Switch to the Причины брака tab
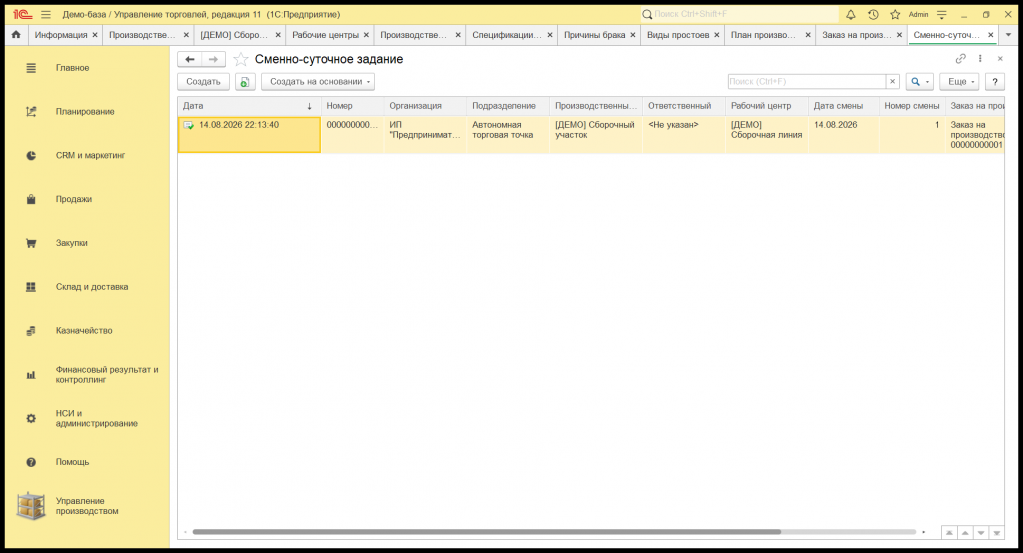Viewport: 1023px width, 553px height. pyautogui.click(x=594, y=35)
